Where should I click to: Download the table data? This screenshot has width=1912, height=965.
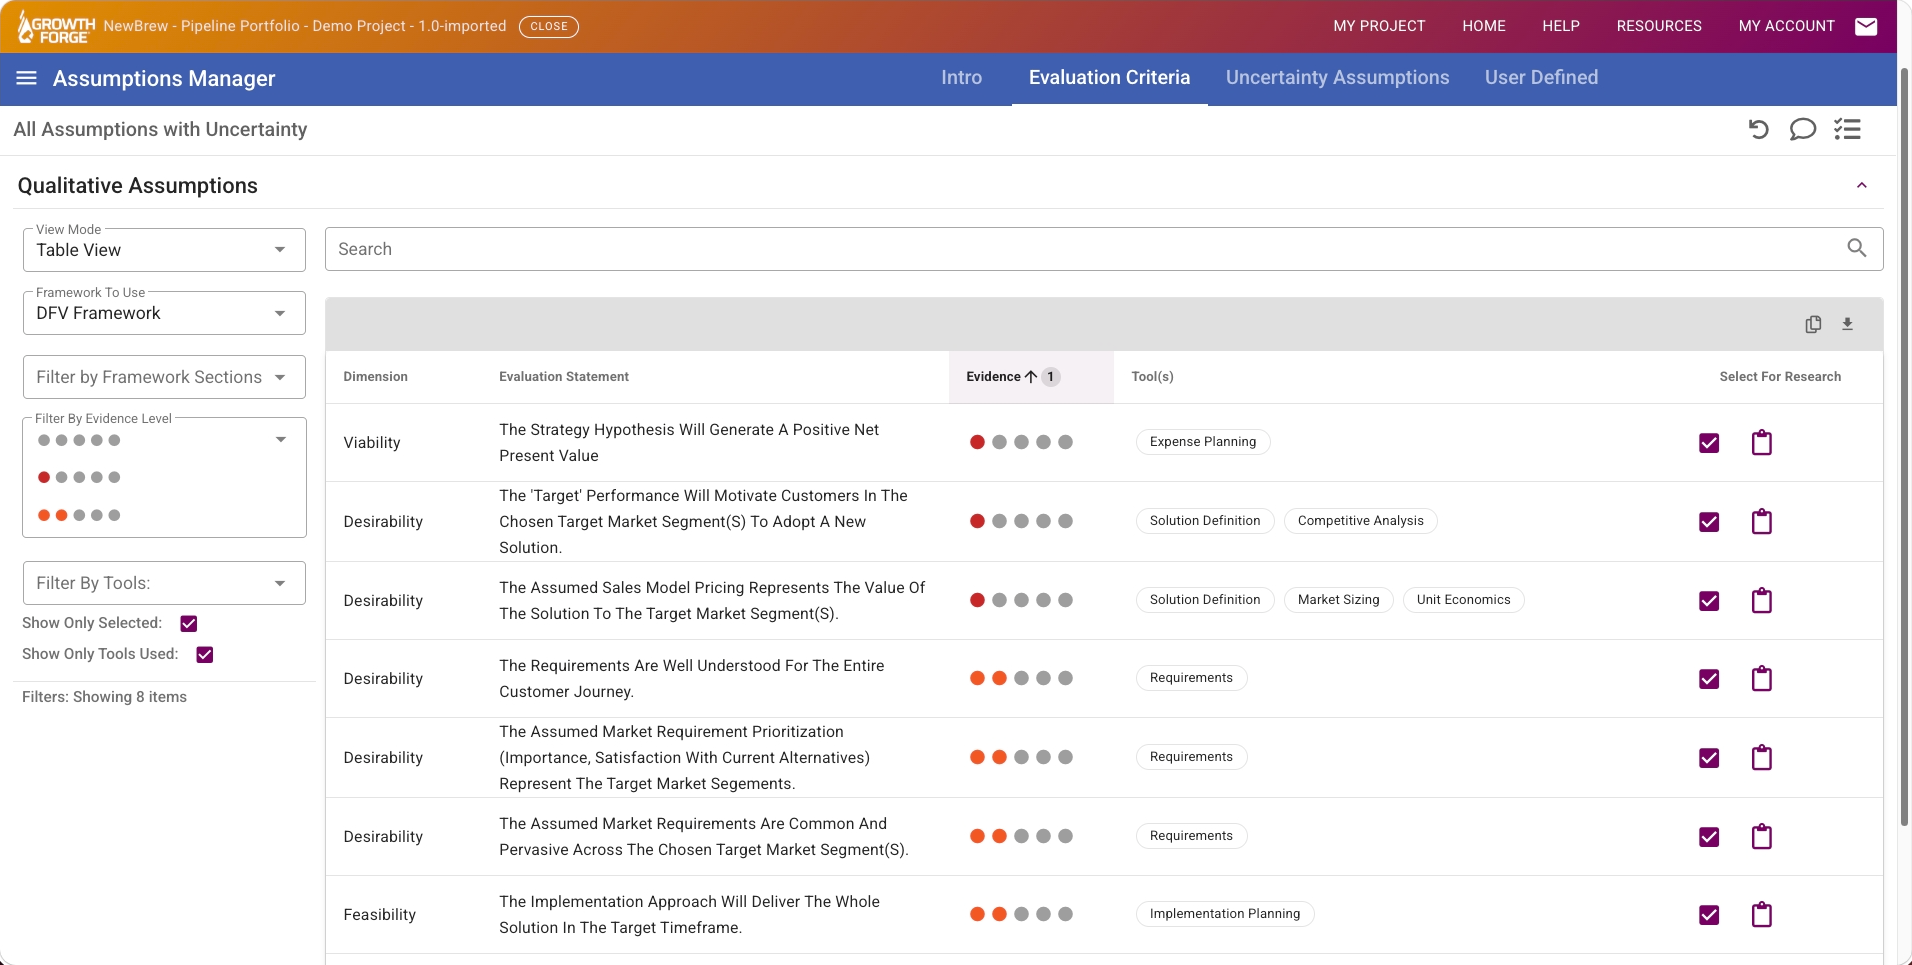point(1847,324)
